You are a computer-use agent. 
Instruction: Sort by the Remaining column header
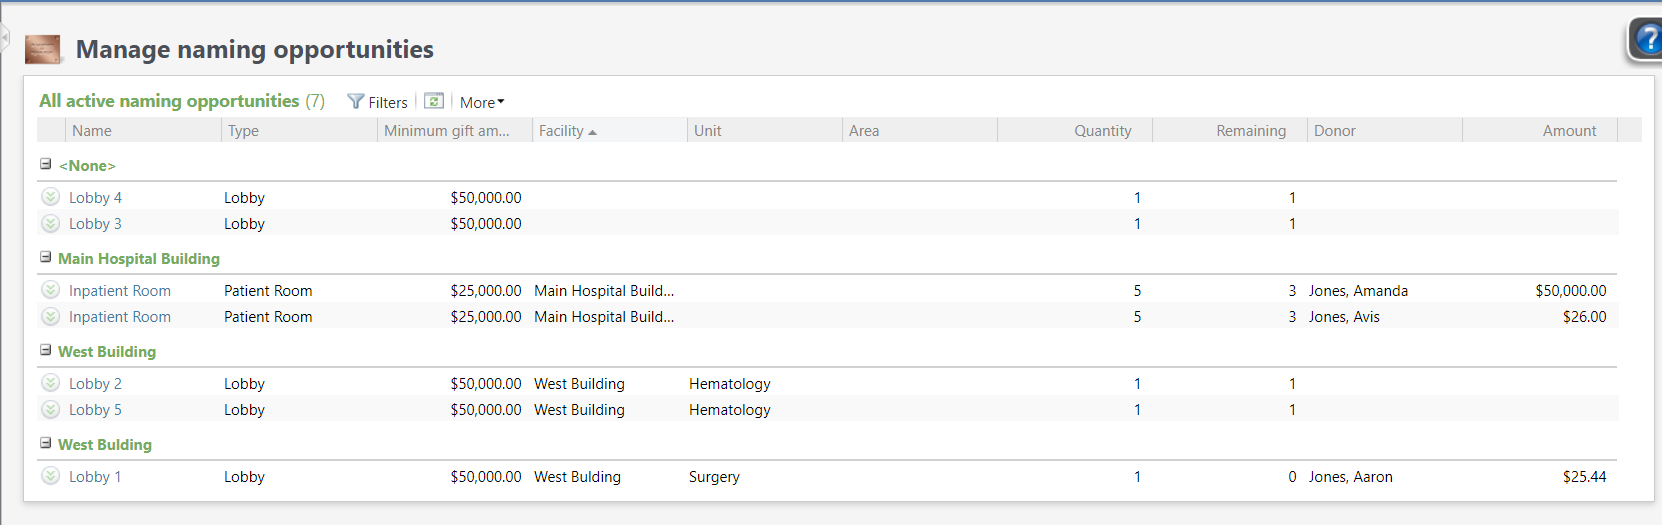coord(1250,131)
